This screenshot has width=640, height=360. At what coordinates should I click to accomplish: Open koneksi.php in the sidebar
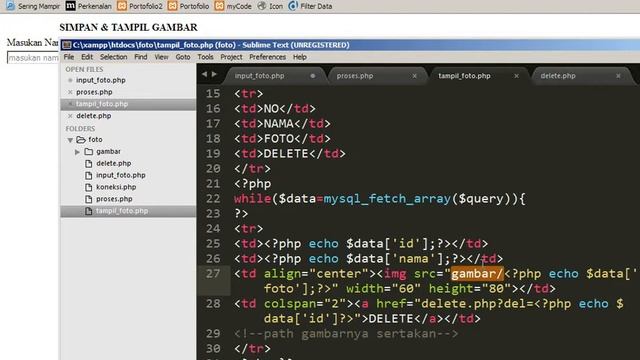pos(116,187)
